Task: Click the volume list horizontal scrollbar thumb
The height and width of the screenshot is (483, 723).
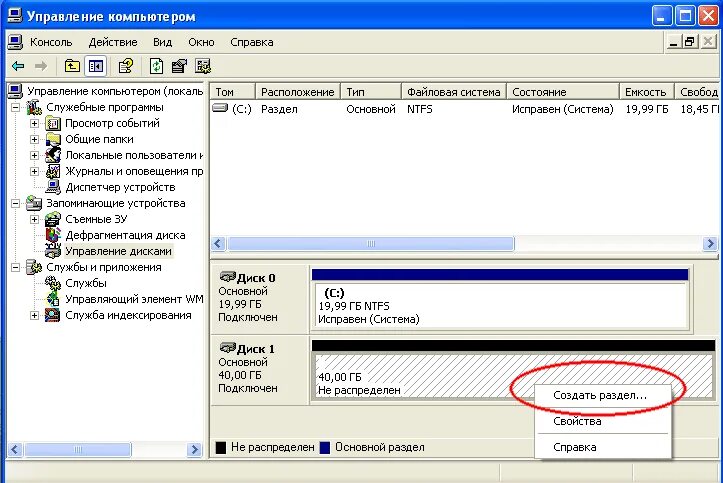Action: click(371, 243)
